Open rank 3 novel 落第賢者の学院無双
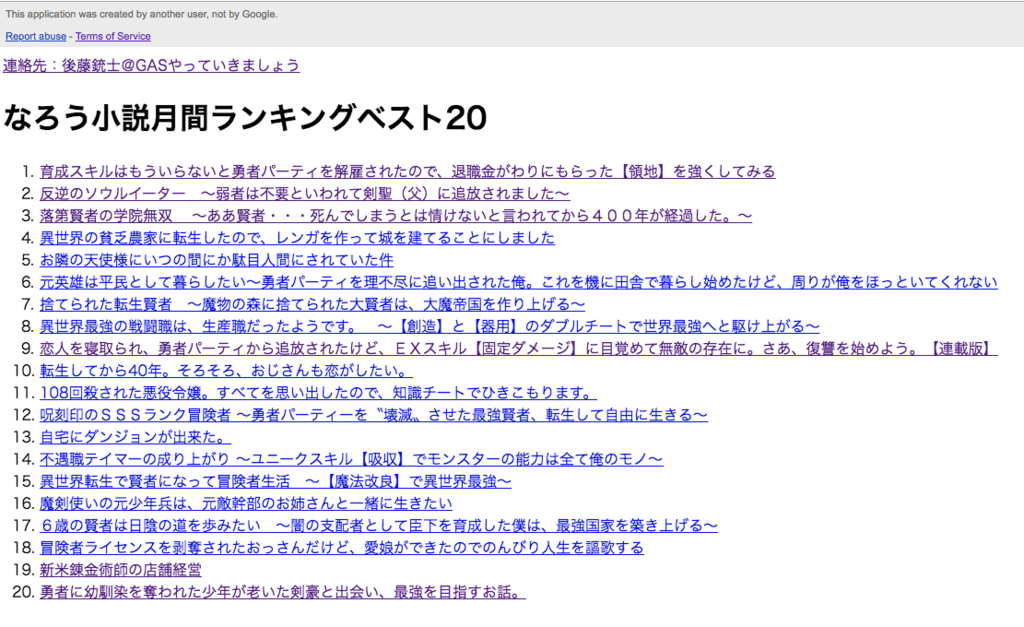Viewport: 1024px width, 627px height. 396,216
